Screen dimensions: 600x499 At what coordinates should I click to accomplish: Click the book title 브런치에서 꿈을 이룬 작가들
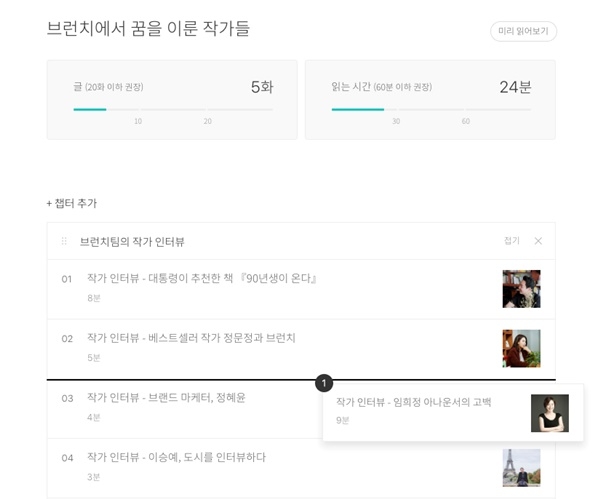tap(148, 29)
